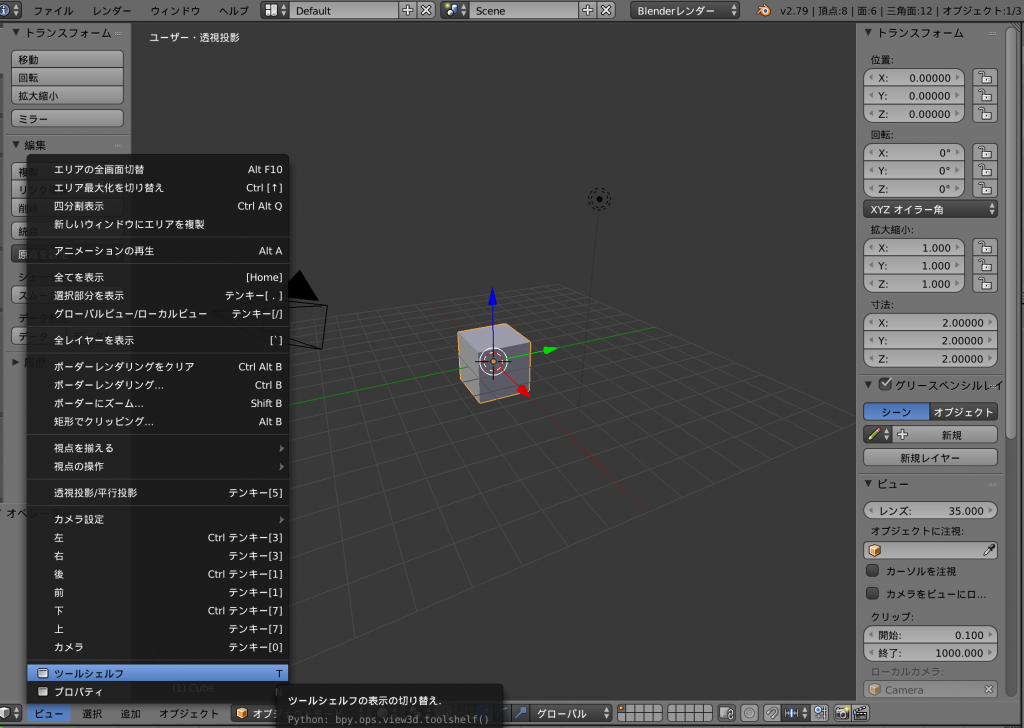Pick focus object with the eyedropper
Image resolution: width=1024 pixels, height=728 pixels.
pos(989,550)
